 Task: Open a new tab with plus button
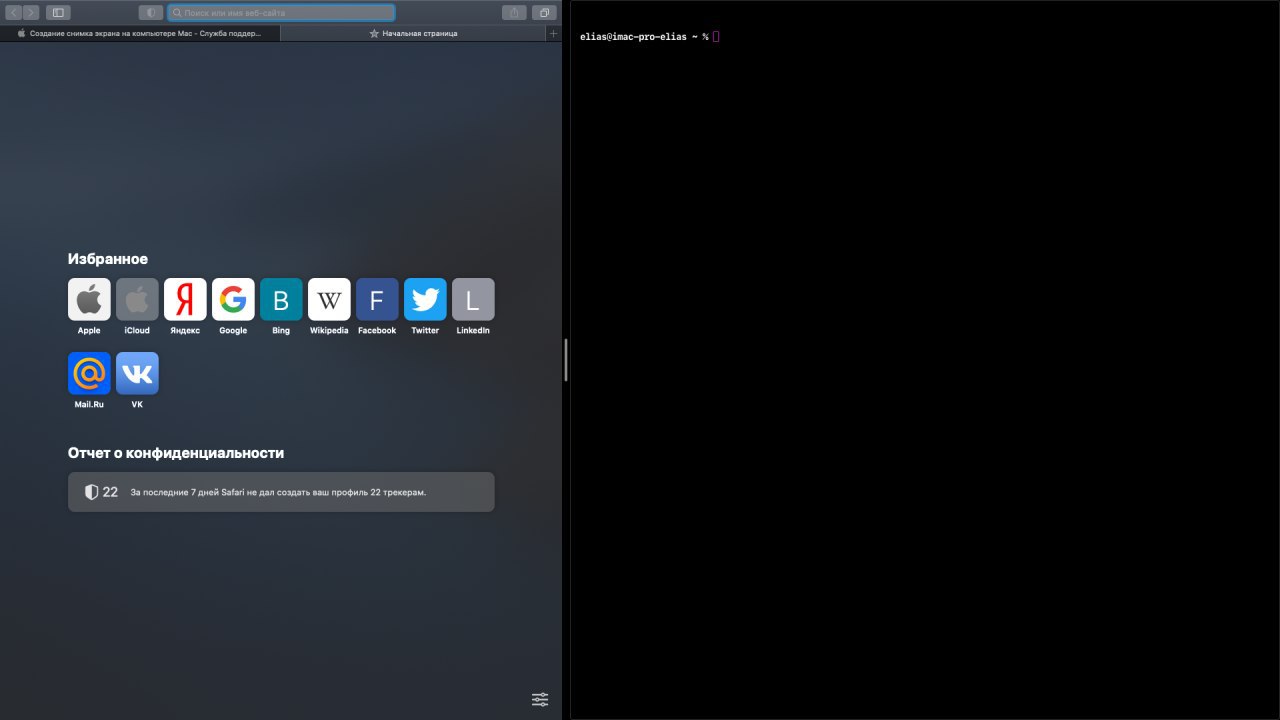[553, 33]
